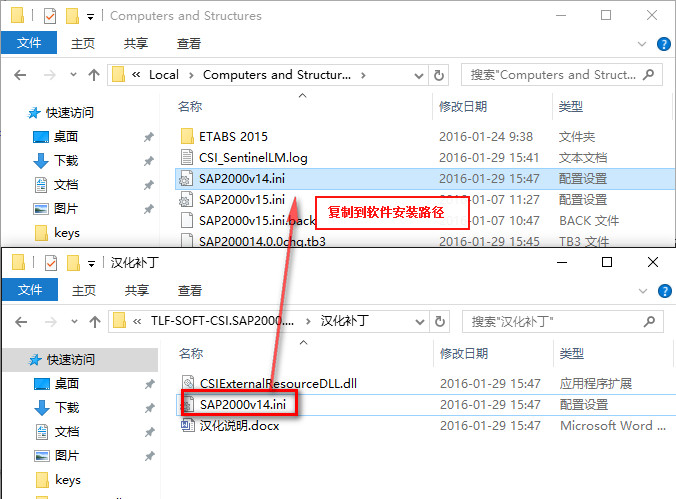This screenshot has height=499, width=676.
Task: Click TLF-SOFT-CSI.SAP2000 breadcrumb segment
Action: point(222,321)
